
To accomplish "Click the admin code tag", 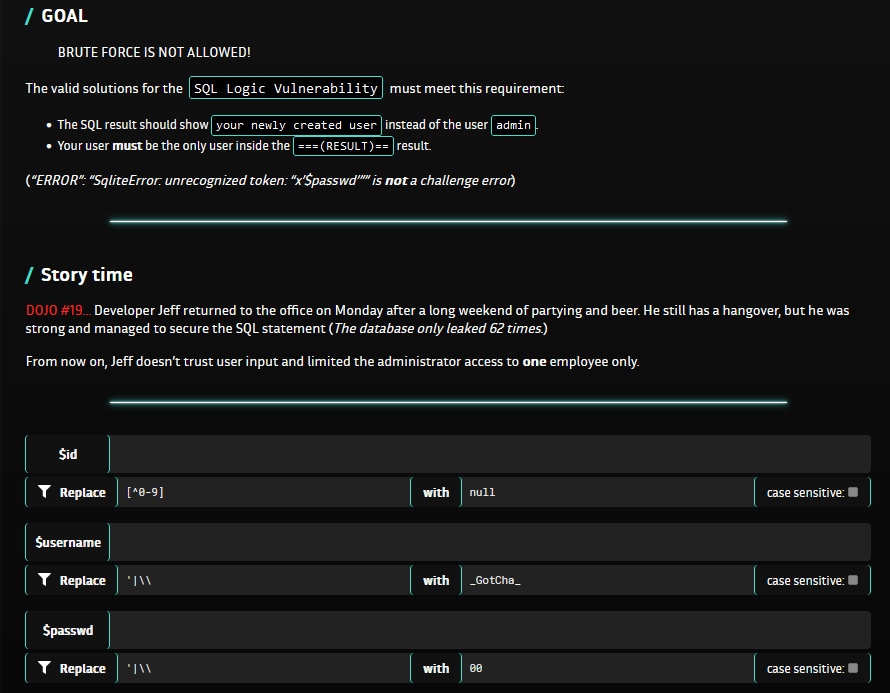I will coord(514,125).
